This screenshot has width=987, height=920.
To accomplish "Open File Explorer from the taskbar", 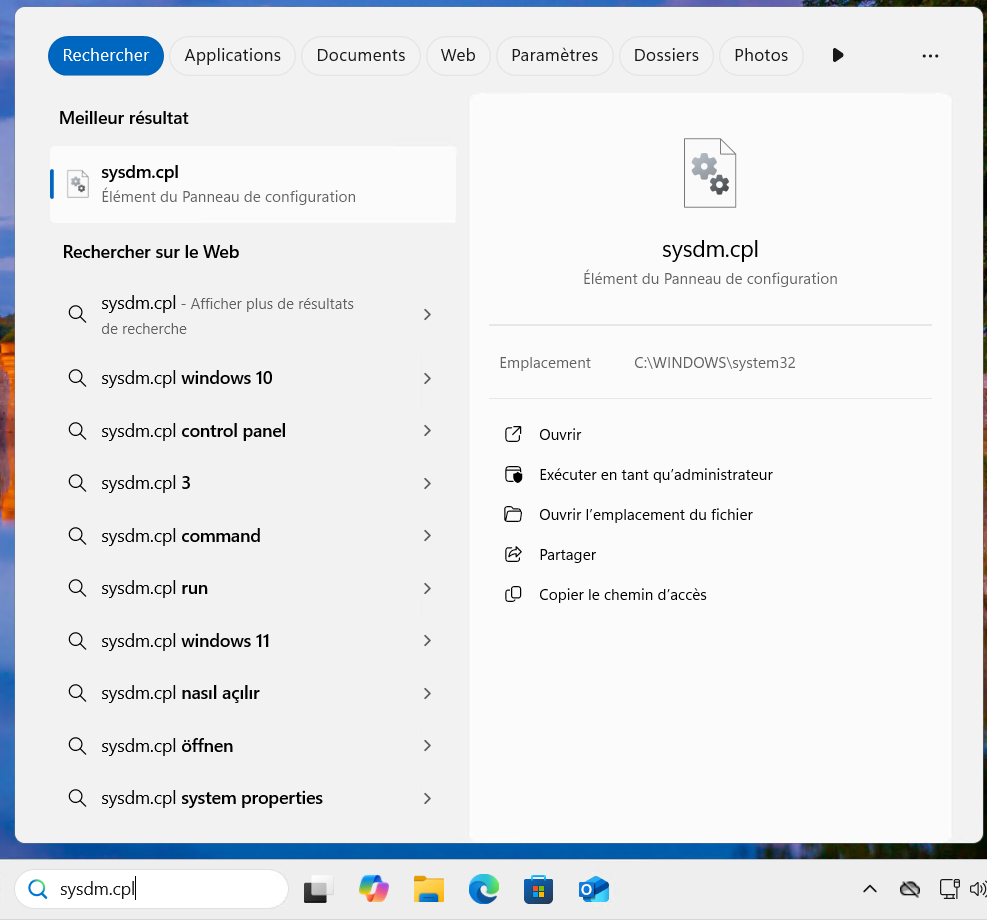I will [429, 889].
